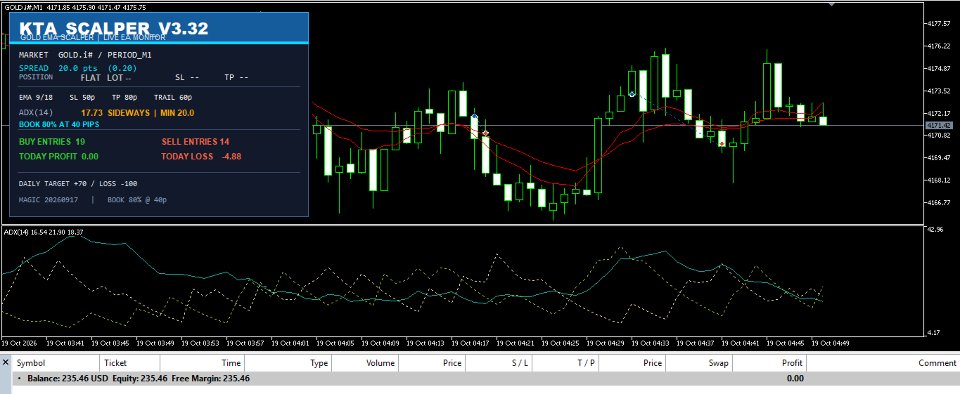960x394 pixels.
Task: Click the S / L column header
Action: coord(499,363)
